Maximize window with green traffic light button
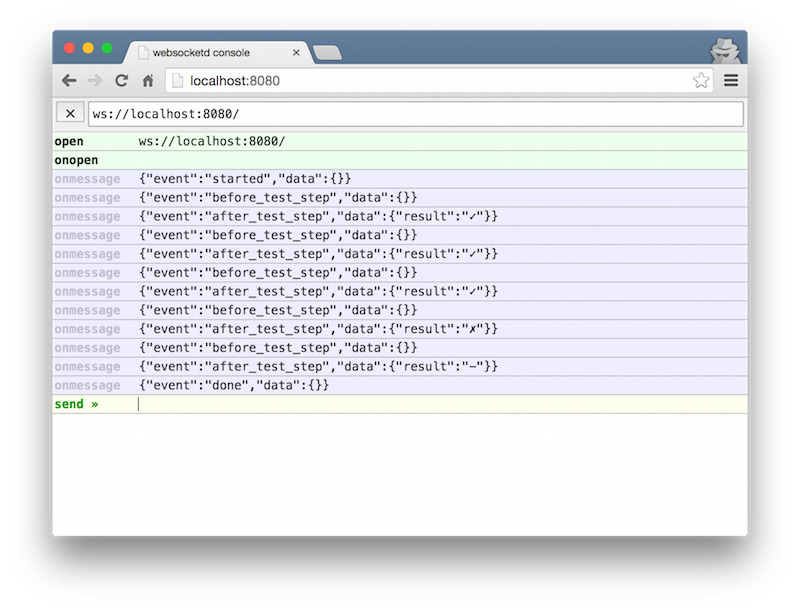Image resolution: width=800 pixels, height=611 pixels. click(x=107, y=48)
